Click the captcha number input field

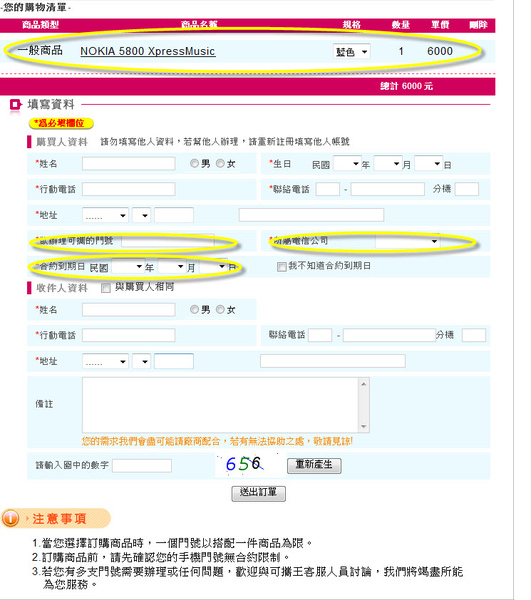142,466
